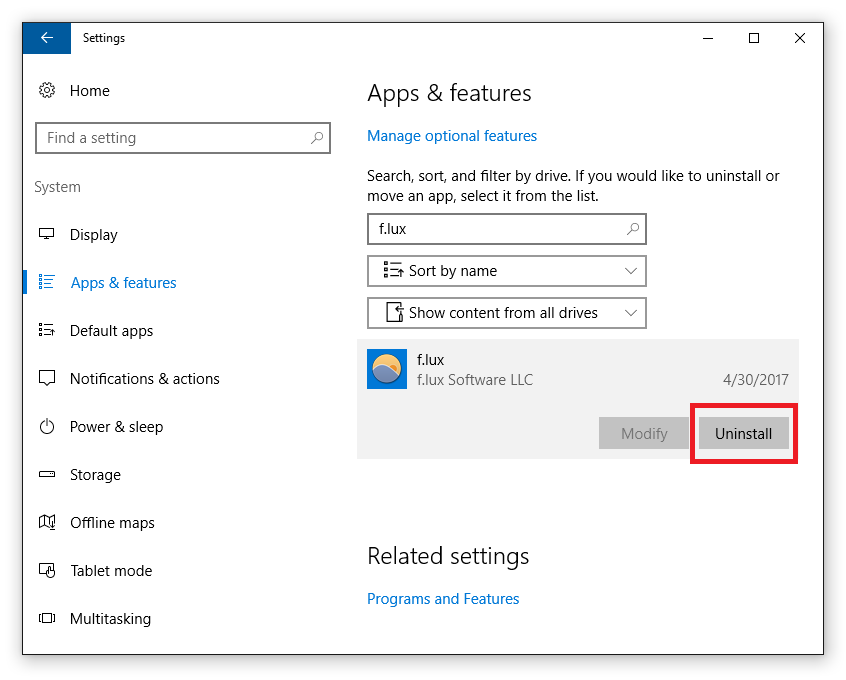Viewport: 846px width, 680px height.
Task: Click the System section heading
Action: tap(57, 187)
